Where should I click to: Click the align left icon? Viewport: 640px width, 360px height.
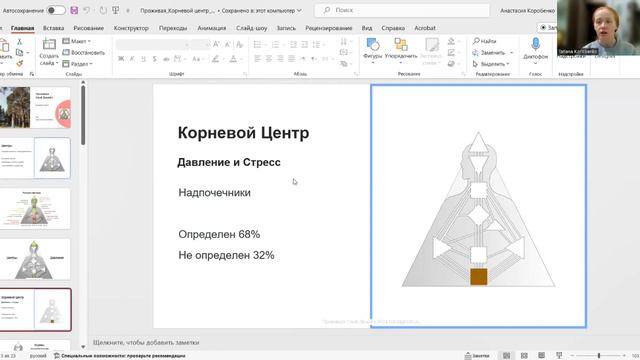pyautogui.click(x=257, y=59)
